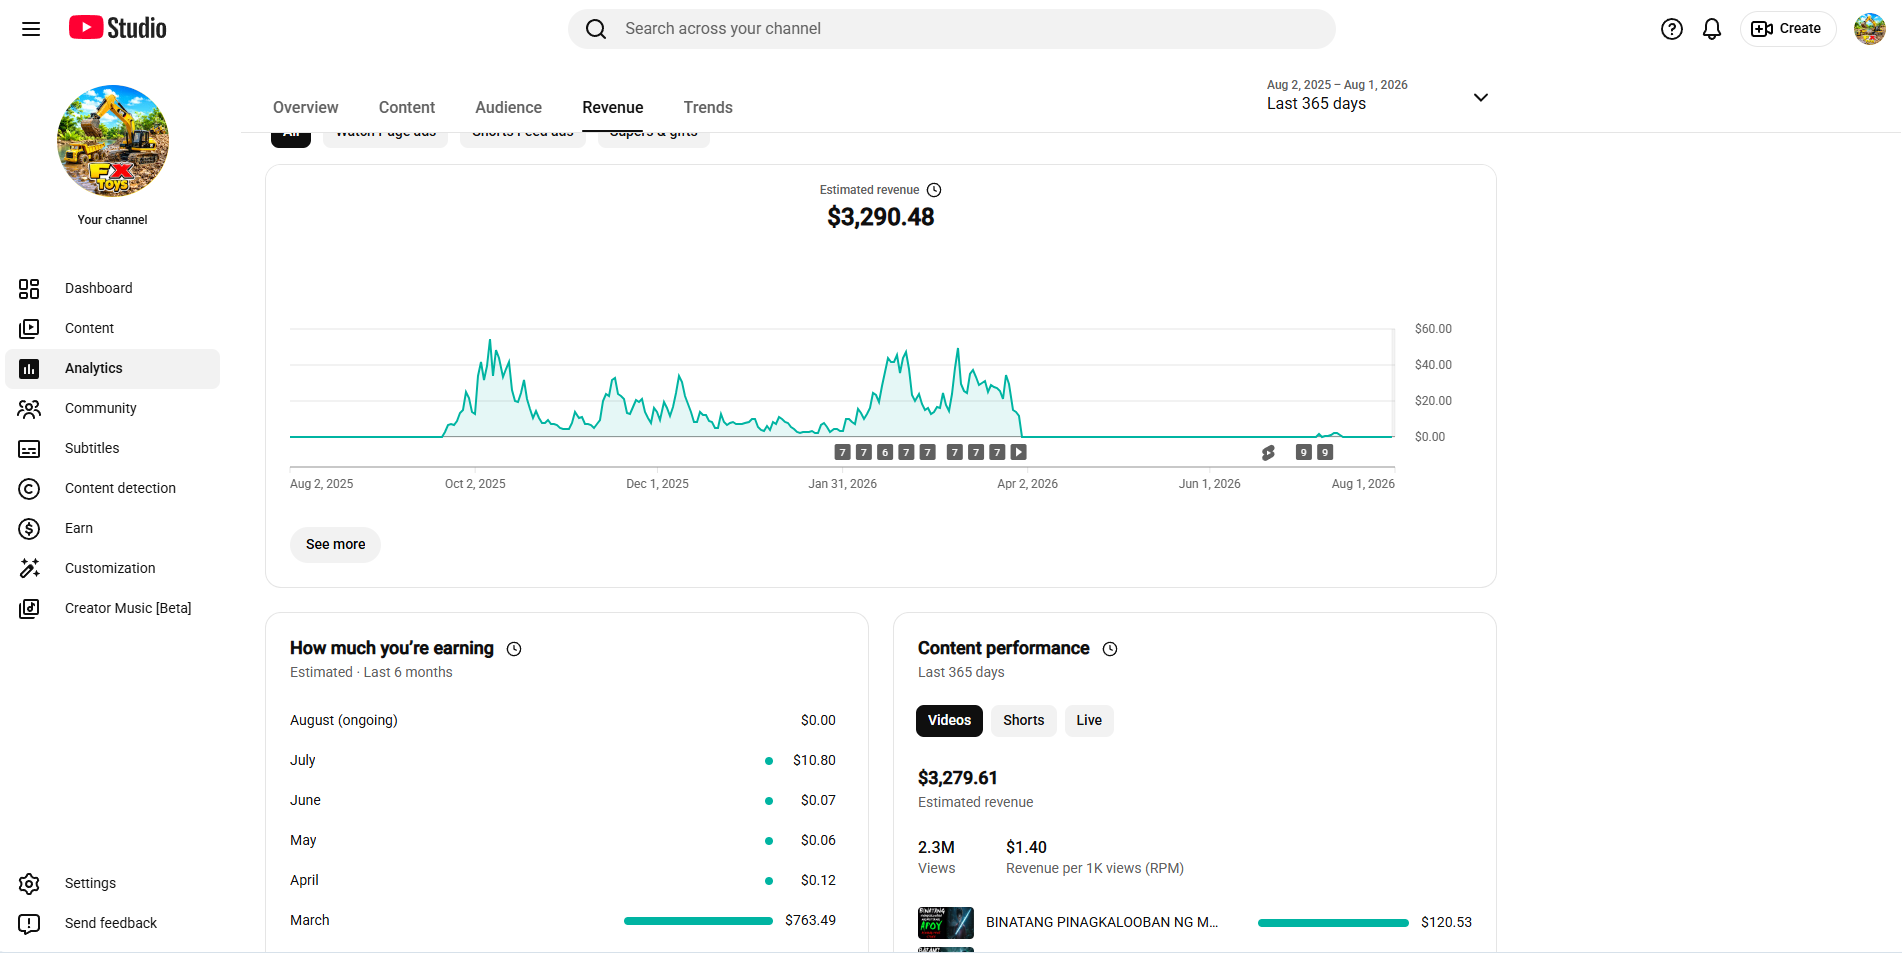This screenshot has width=1902, height=953.
Task: Click the BINATANG PINAGKALOOBAN NG M... video title
Action: pos(1102,922)
